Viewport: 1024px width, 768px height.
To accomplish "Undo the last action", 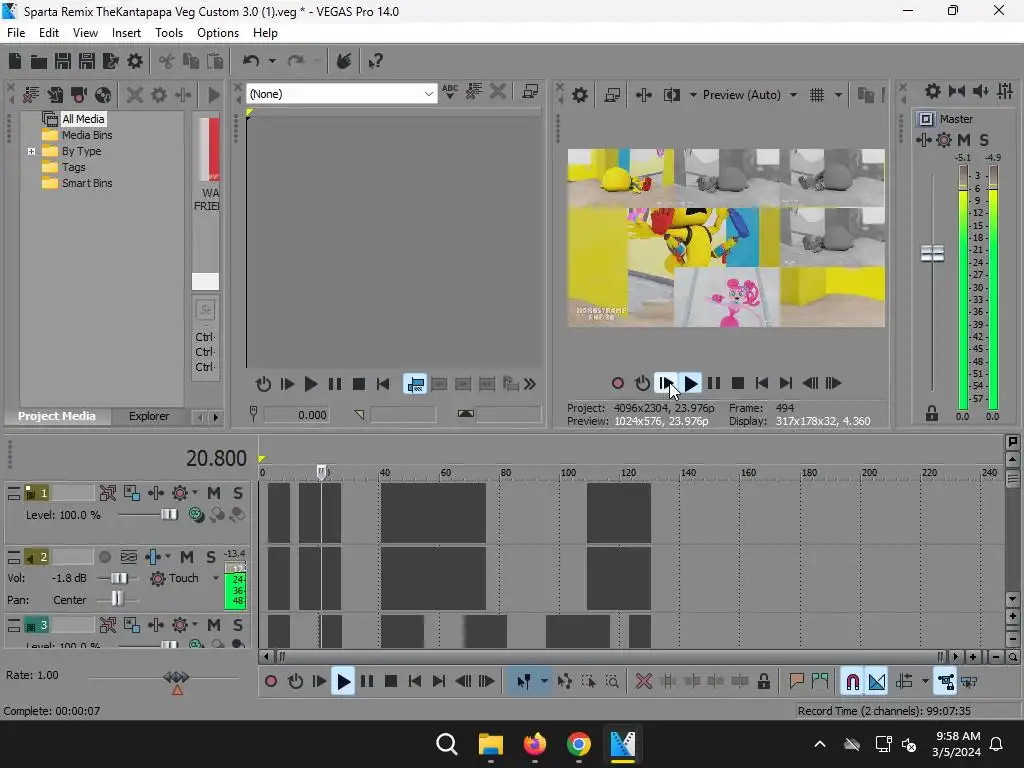I will point(251,61).
